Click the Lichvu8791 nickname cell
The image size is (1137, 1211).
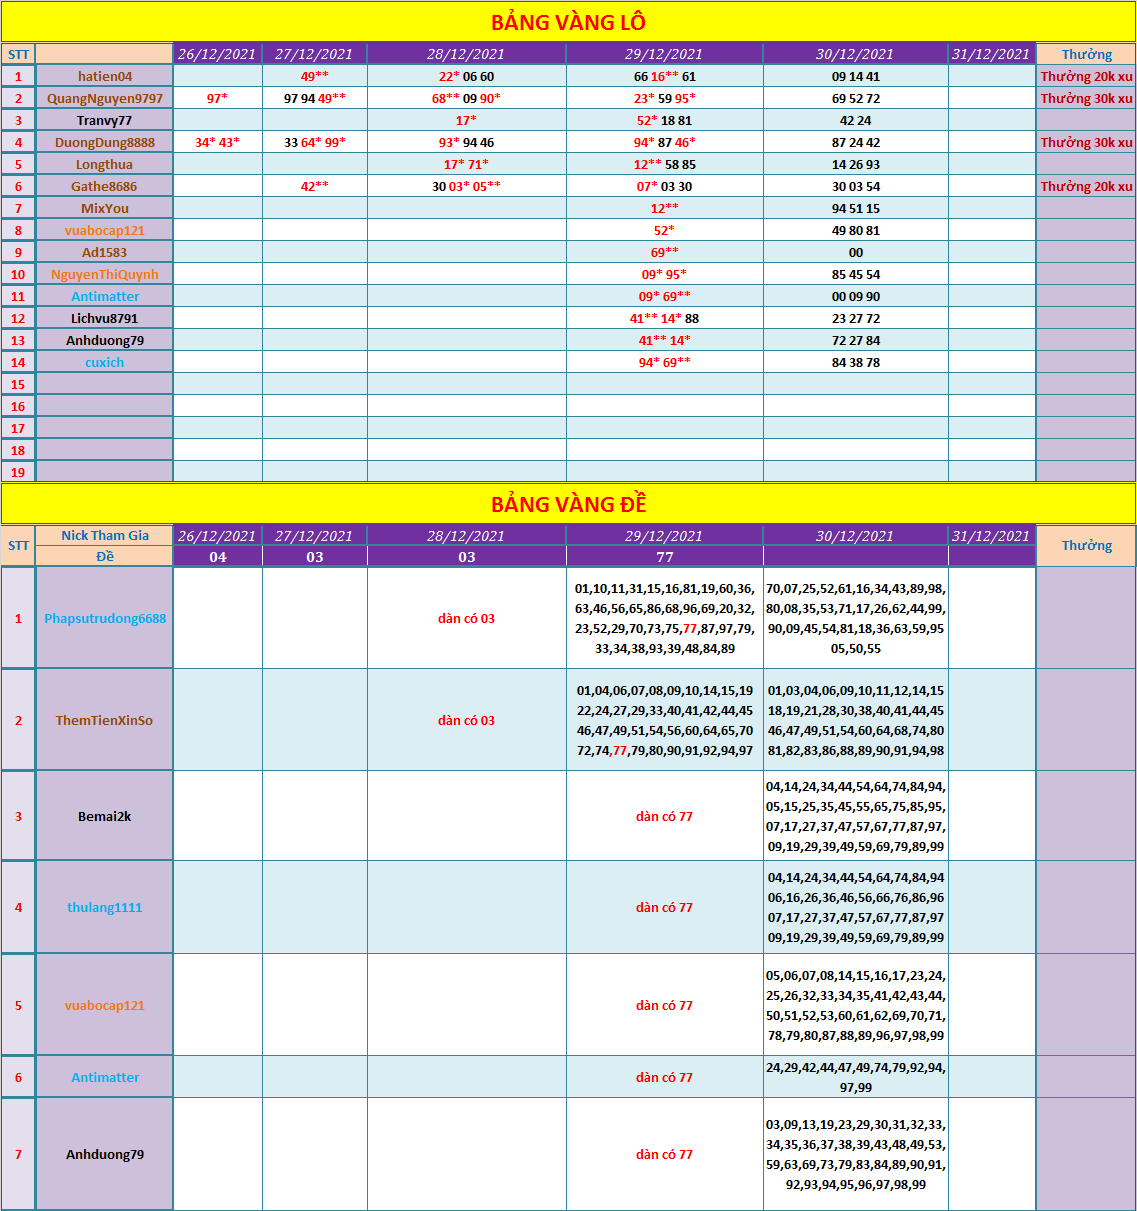[x=105, y=318]
